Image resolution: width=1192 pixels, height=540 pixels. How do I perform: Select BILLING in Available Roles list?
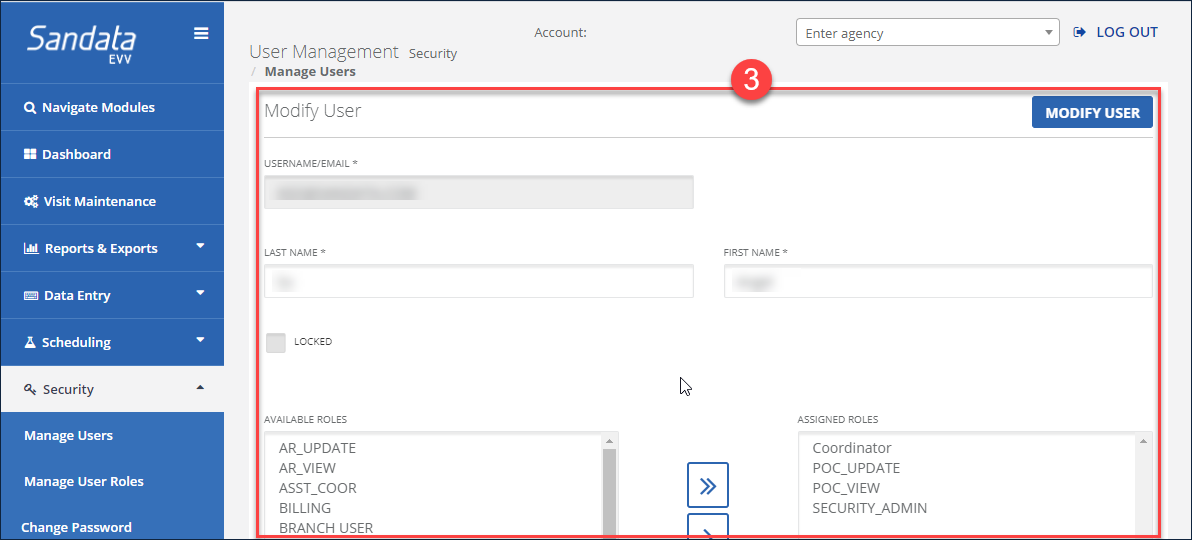tap(305, 508)
